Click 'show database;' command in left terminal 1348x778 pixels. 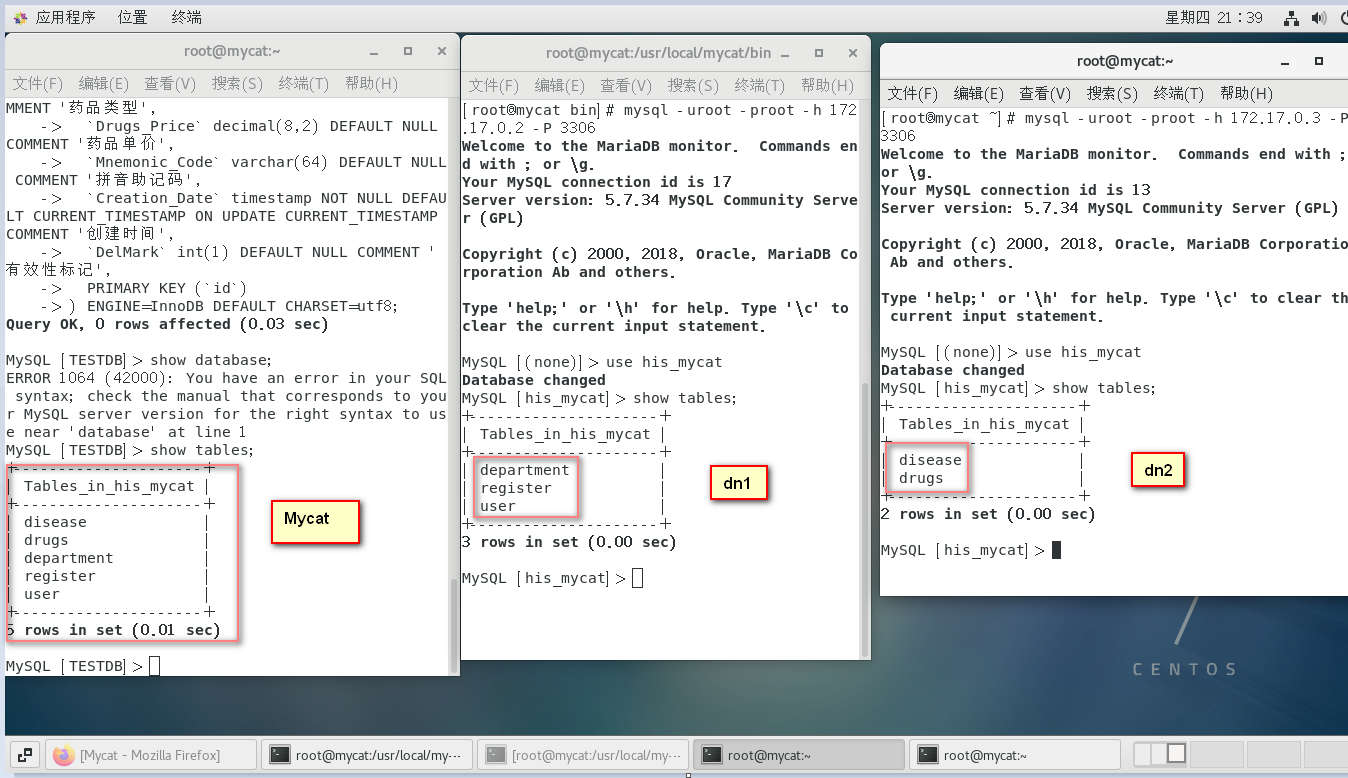[211, 360]
